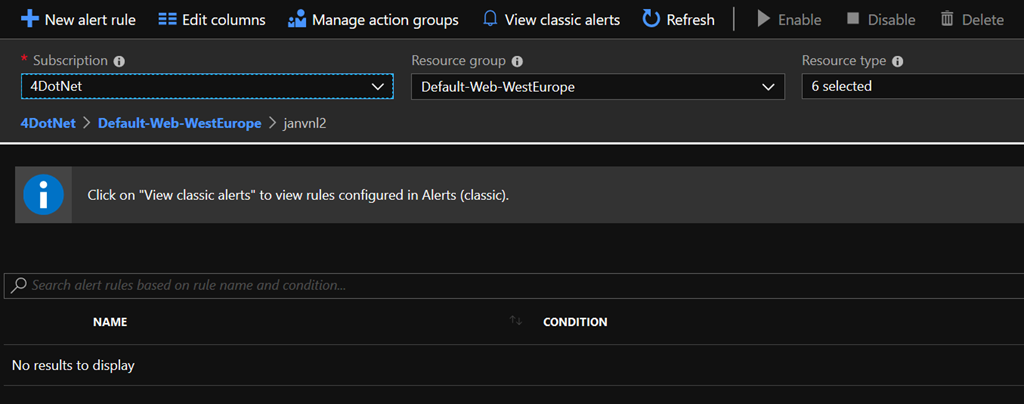Click the plus icon for New alert rule
The height and width of the screenshot is (404, 1024).
click(x=30, y=19)
